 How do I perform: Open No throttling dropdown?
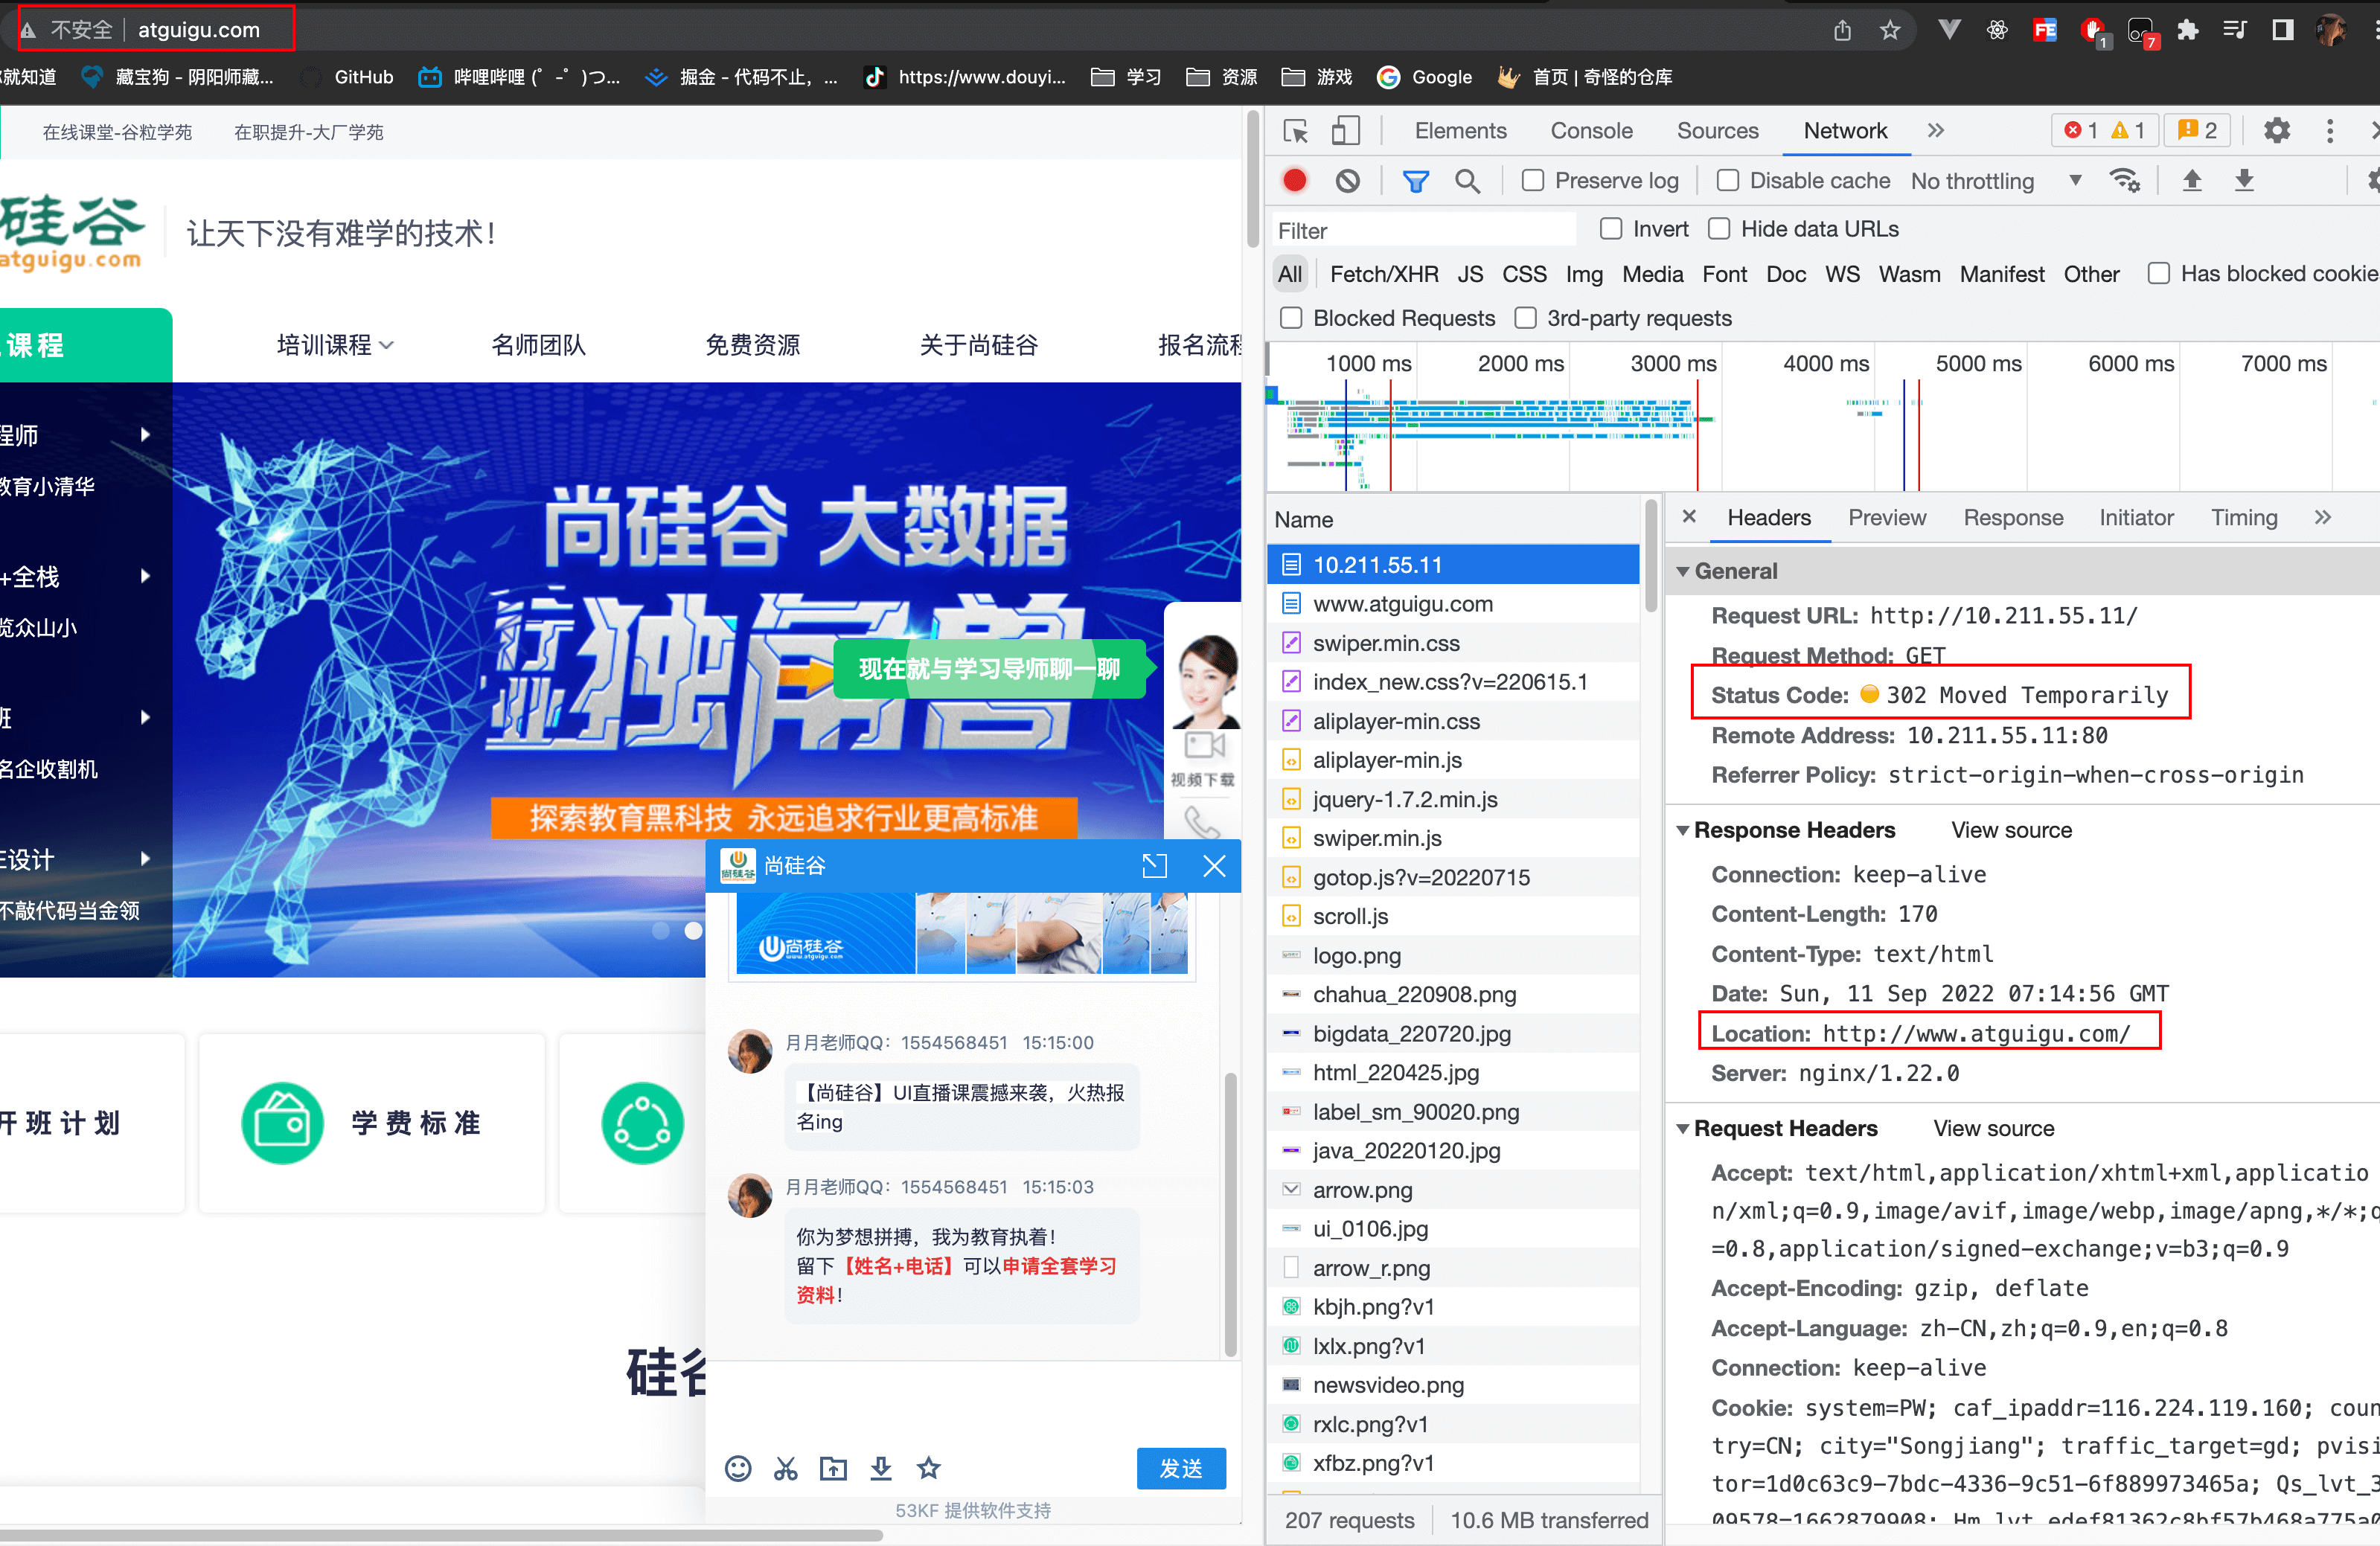pyautogui.click(x=1996, y=180)
